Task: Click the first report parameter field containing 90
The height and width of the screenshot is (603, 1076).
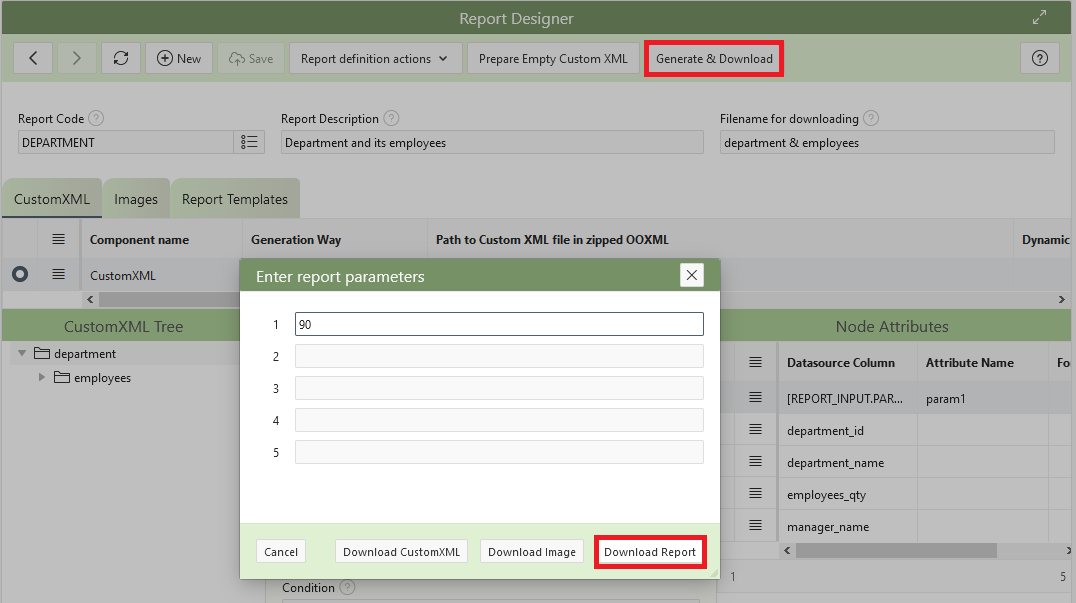Action: pyautogui.click(x=499, y=324)
